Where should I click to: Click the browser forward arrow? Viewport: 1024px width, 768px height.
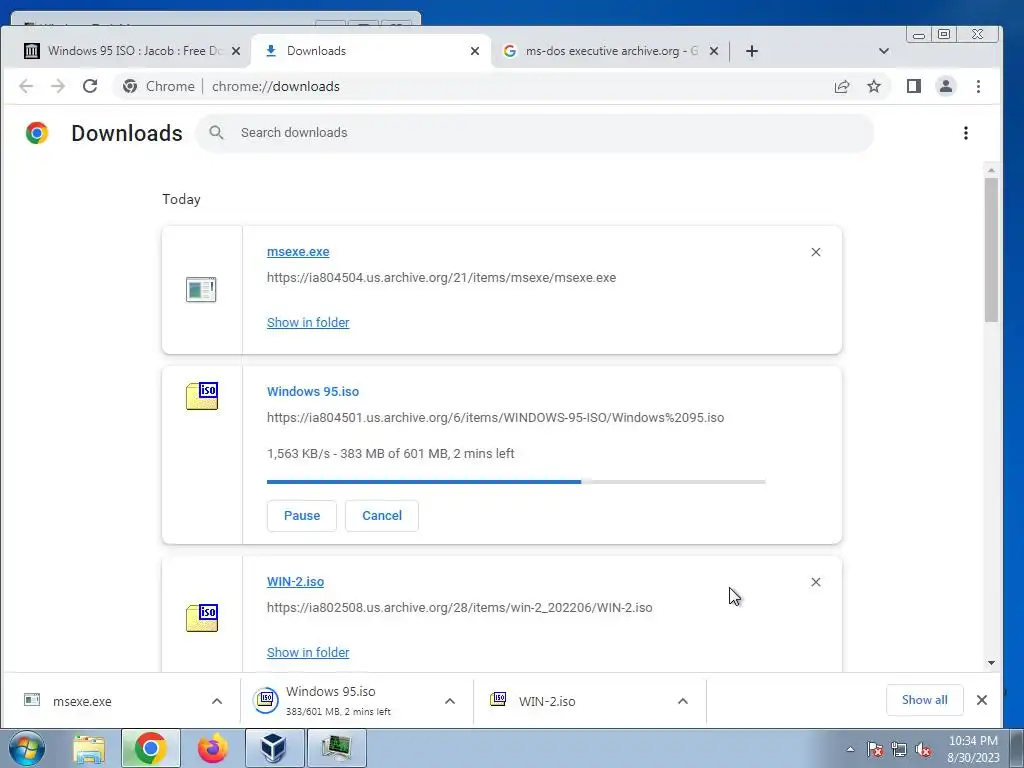pyautogui.click(x=58, y=86)
